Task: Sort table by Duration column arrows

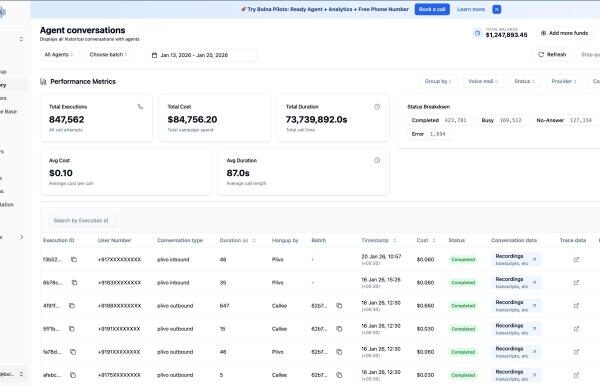Action: [254, 240]
